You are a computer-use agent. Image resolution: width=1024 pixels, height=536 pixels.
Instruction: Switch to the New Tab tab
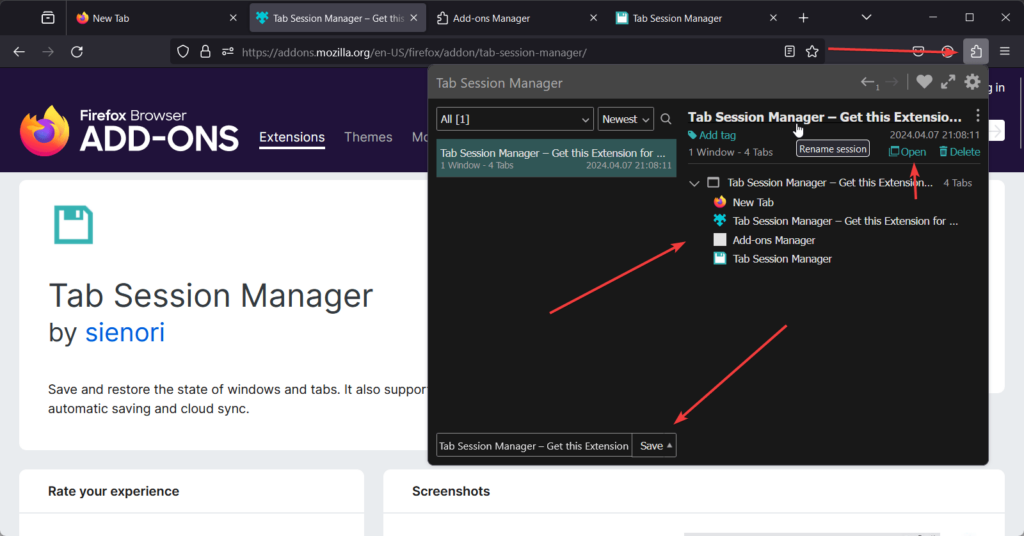(157, 18)
